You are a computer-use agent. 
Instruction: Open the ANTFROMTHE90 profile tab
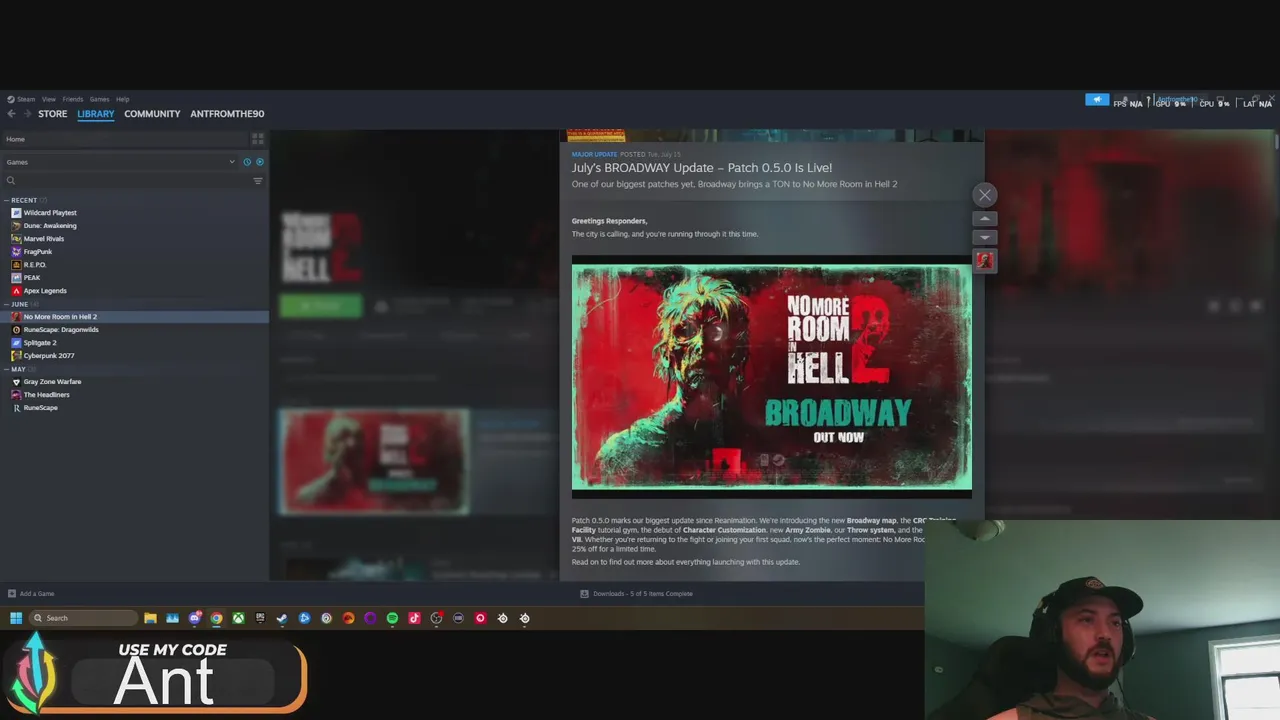tap(227, 114)
